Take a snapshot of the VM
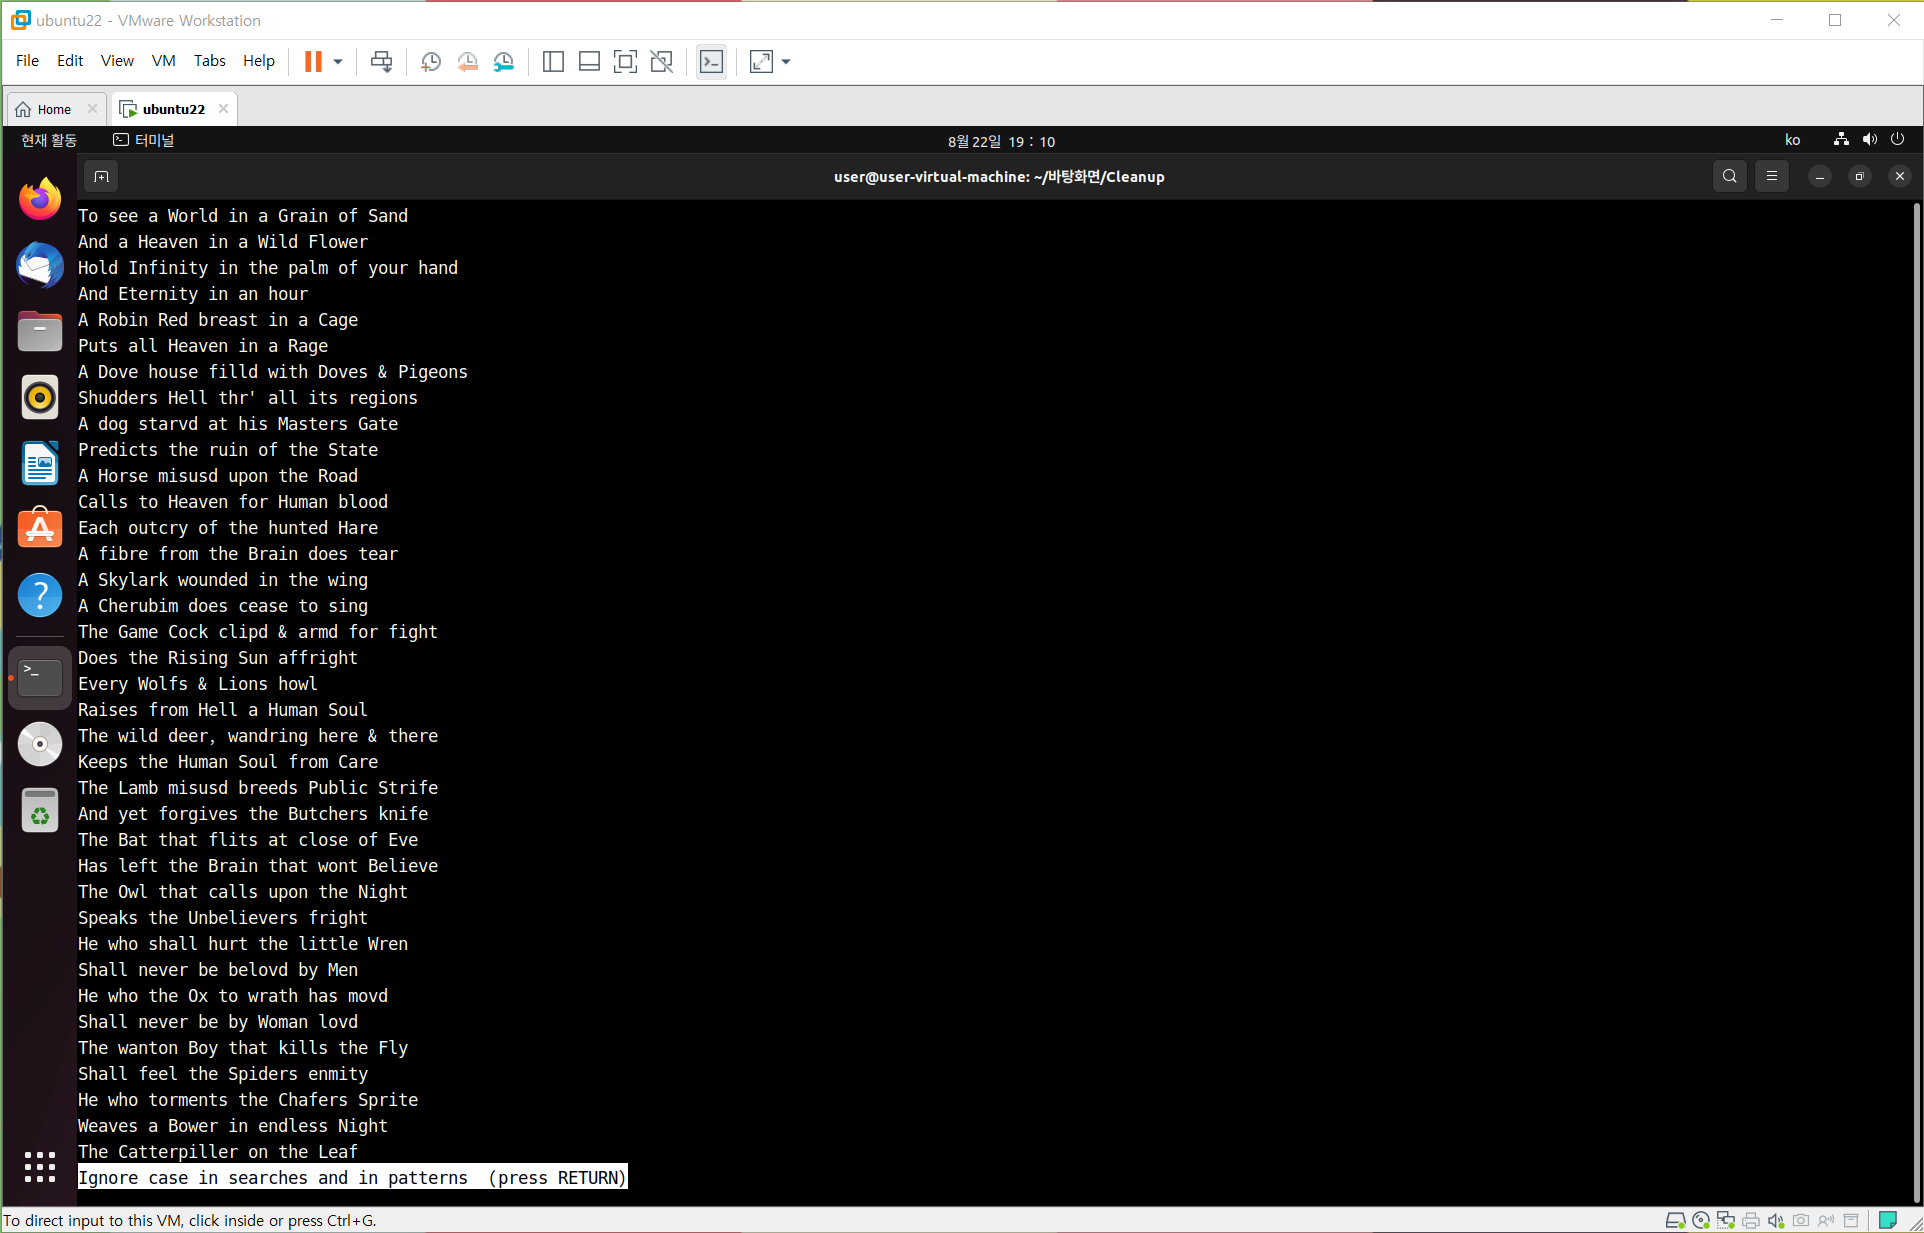This screenshot has width=1924, height=1233. 431,62
